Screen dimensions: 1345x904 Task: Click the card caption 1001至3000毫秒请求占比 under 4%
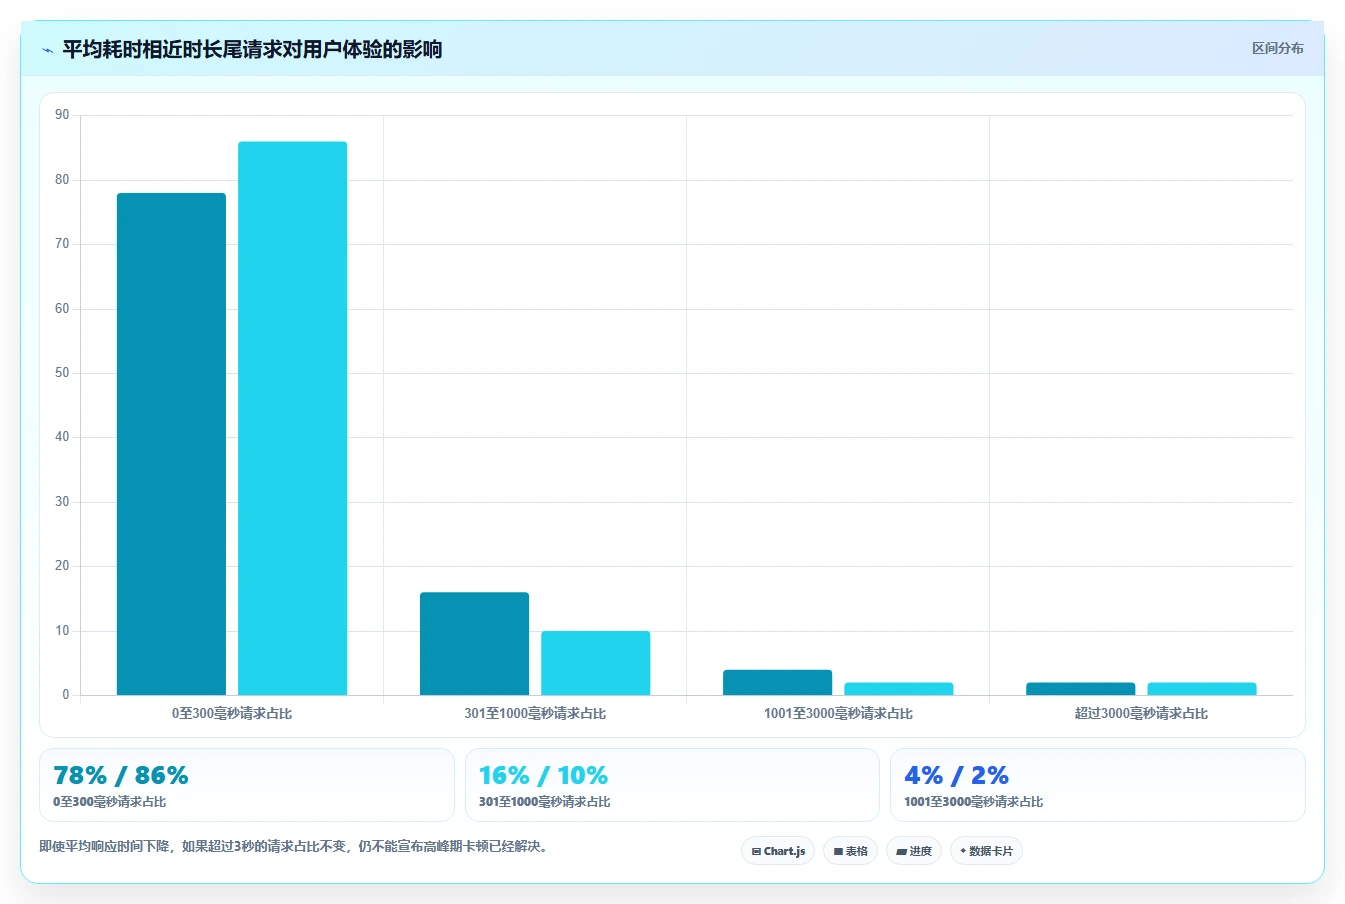(x=973, y=802)
